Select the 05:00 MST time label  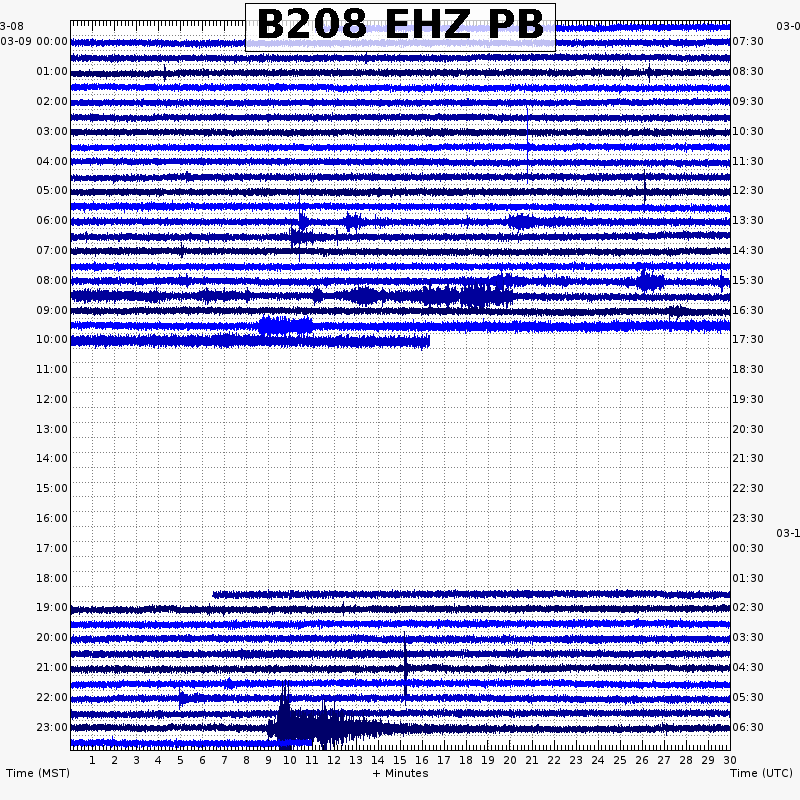52,191
